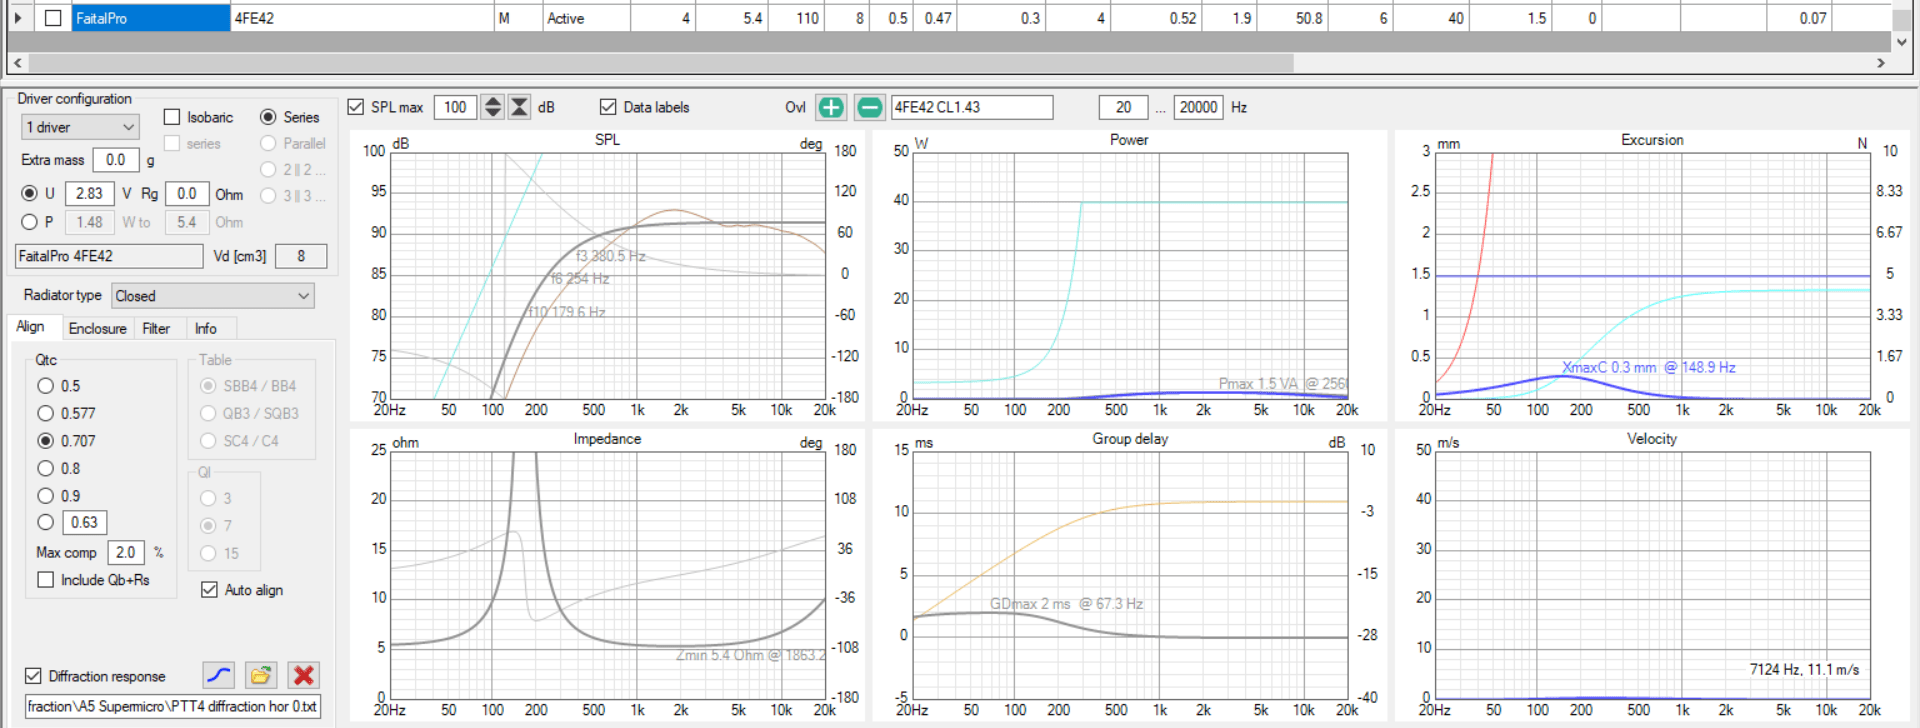Choose Qtc 0.9 option
Screen dimensions: 1920x728
pos(45,496)
